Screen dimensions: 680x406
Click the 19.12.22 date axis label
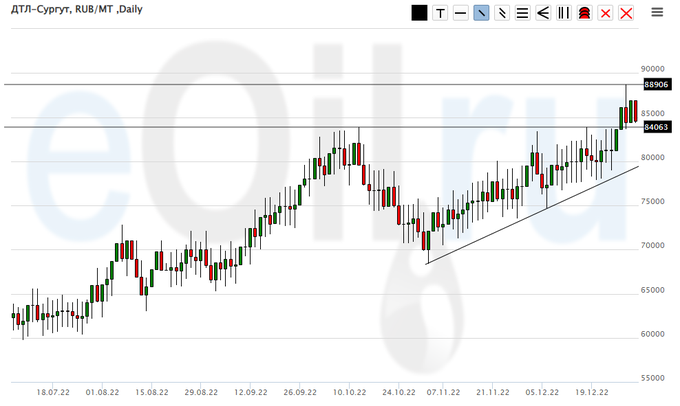point(592,393)
